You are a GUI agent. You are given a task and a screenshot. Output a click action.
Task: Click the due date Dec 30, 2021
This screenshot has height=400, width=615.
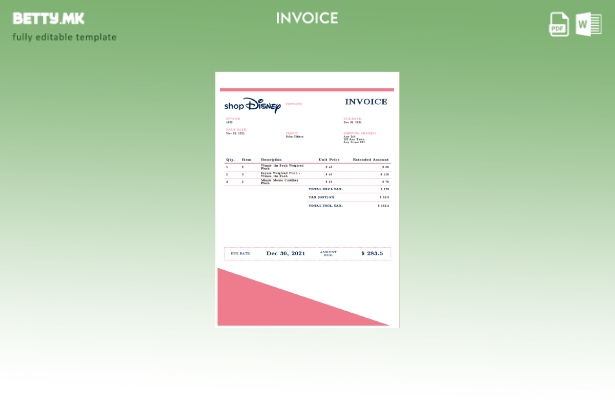pos(286,253)
